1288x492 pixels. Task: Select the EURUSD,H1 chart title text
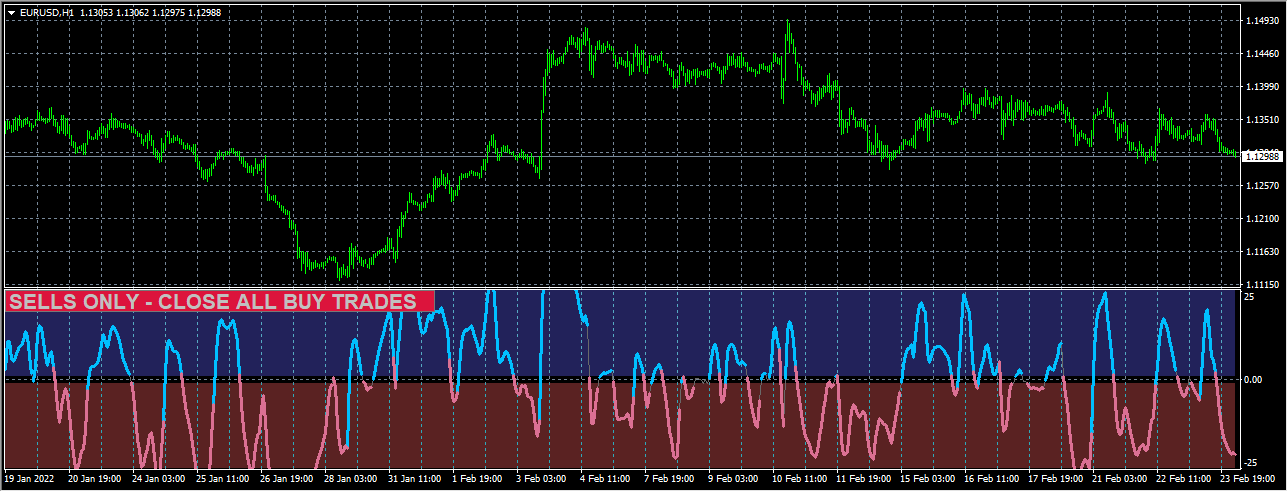(46, 12)
